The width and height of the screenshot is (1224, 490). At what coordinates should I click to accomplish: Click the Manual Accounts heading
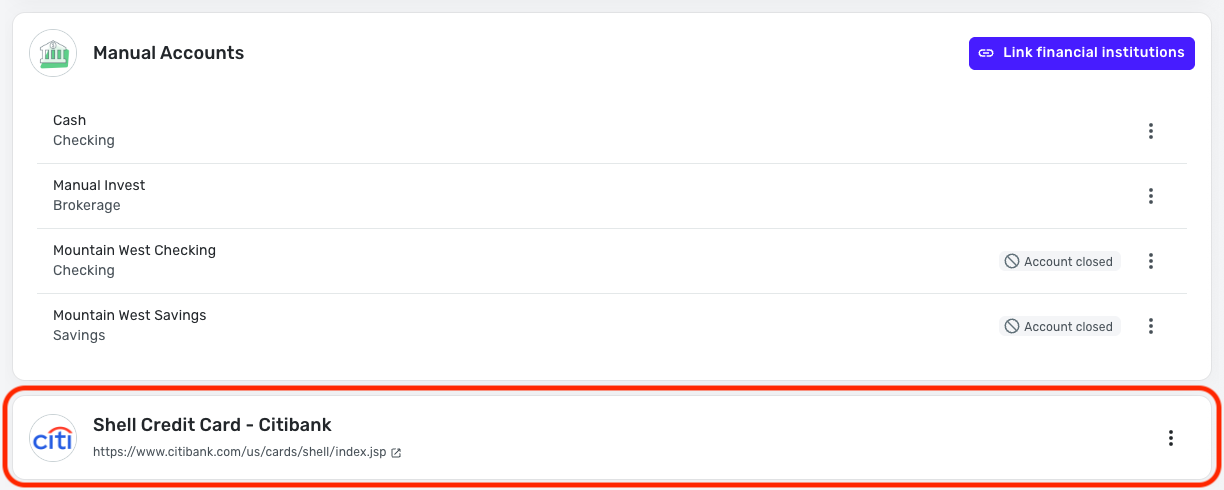tap(168, 53)
